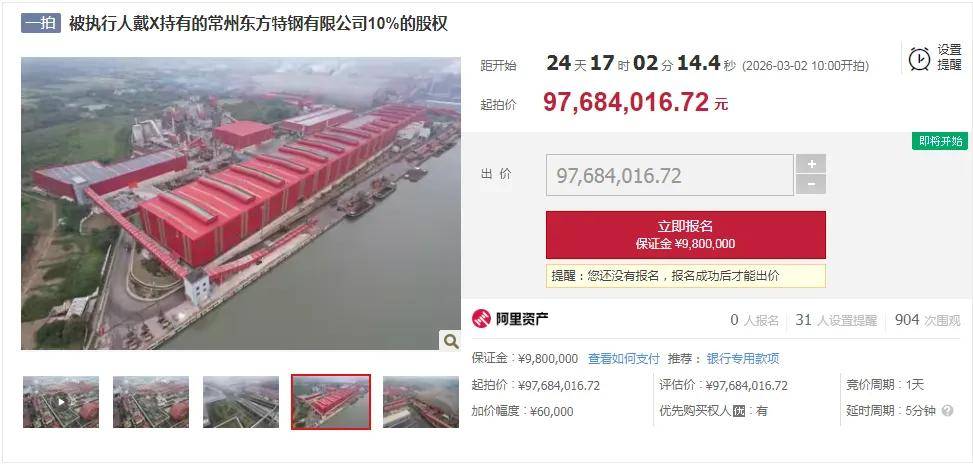The height and width of the screenshot is (466, 973).
Task: Select the fifth partially visible thumbnail
Action: point(421,401)
